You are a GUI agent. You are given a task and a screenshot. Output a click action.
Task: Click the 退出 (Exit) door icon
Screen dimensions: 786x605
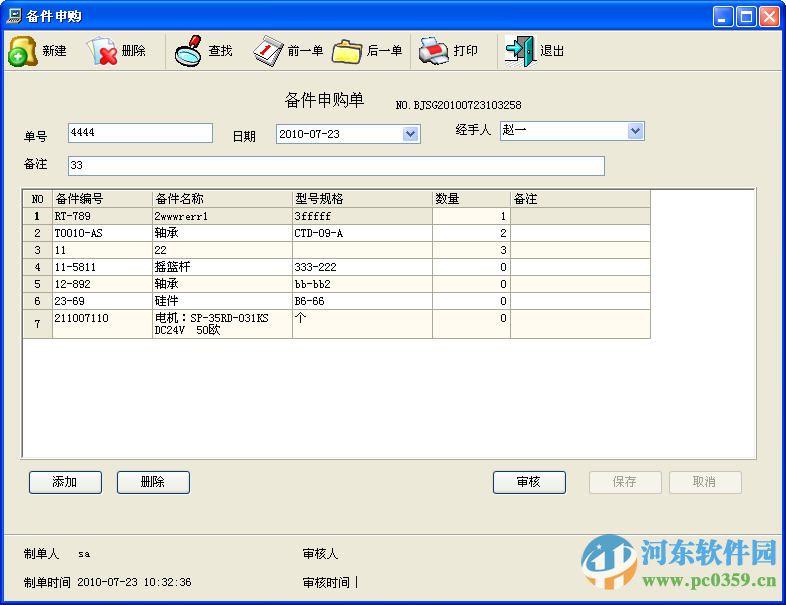point(520,51)
